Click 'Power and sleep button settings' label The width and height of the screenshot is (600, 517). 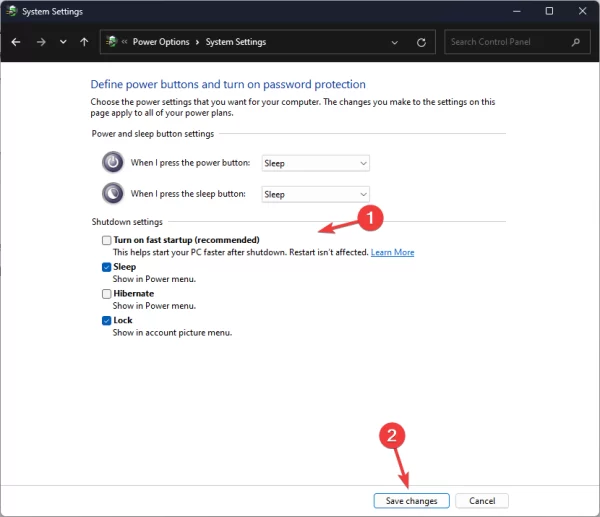153,134
